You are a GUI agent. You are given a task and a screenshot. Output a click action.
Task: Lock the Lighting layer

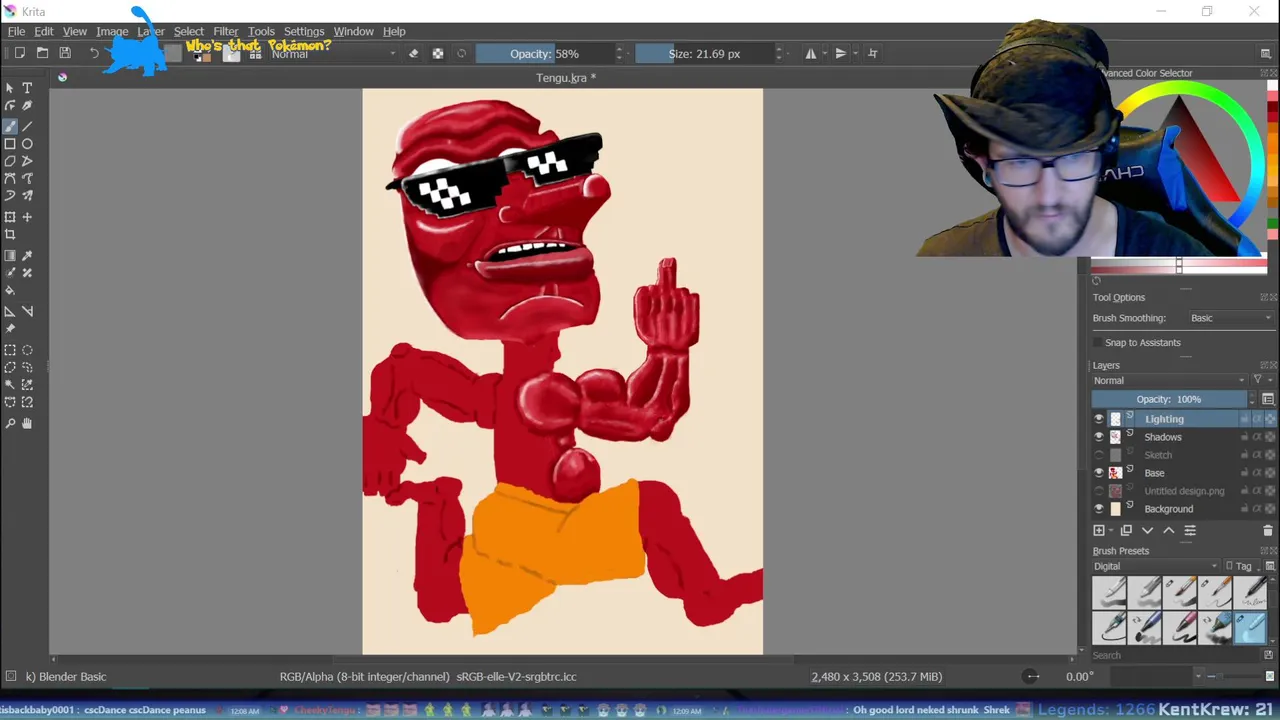(x=1245, y=419)
